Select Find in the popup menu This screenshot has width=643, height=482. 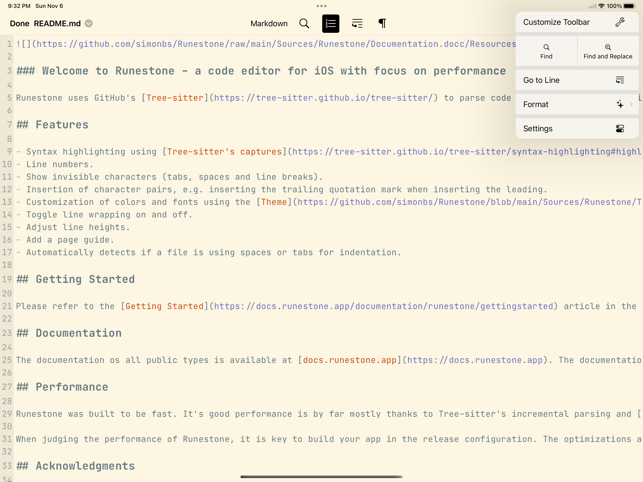click(546, 51)
